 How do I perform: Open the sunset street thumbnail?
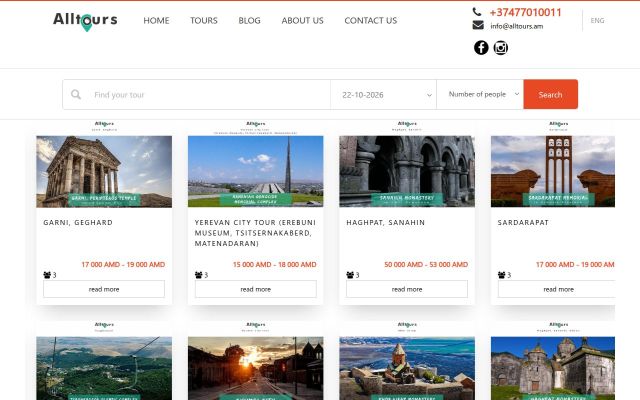point(256,368)
